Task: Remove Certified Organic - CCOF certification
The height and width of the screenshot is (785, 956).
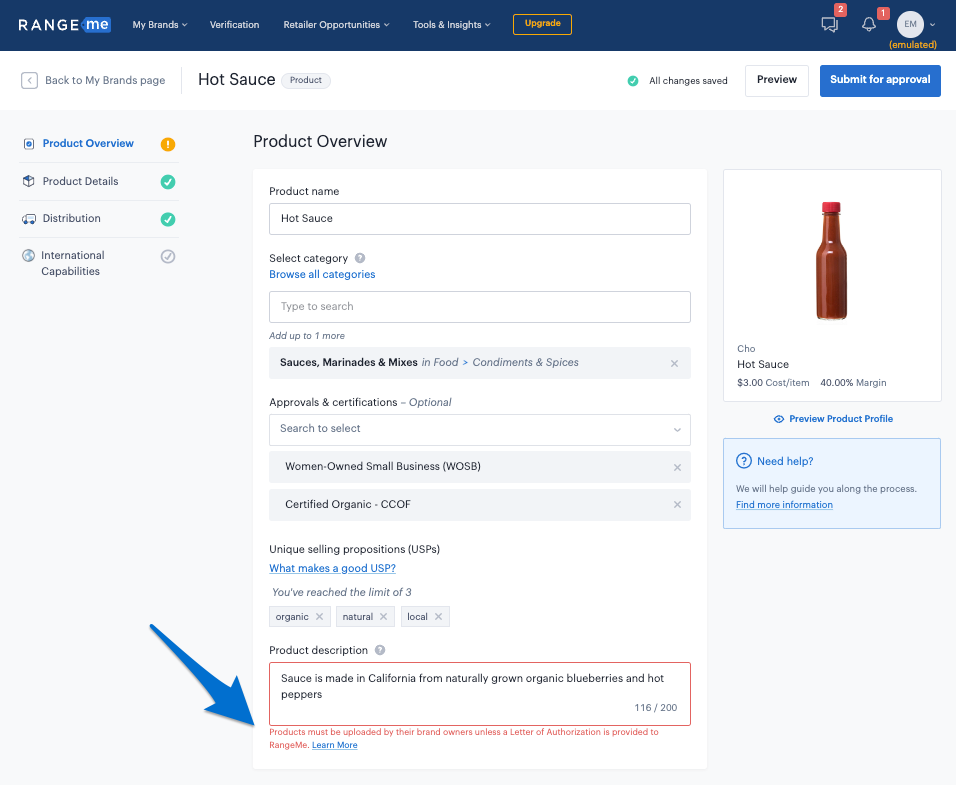Action: tap(677, 505)
